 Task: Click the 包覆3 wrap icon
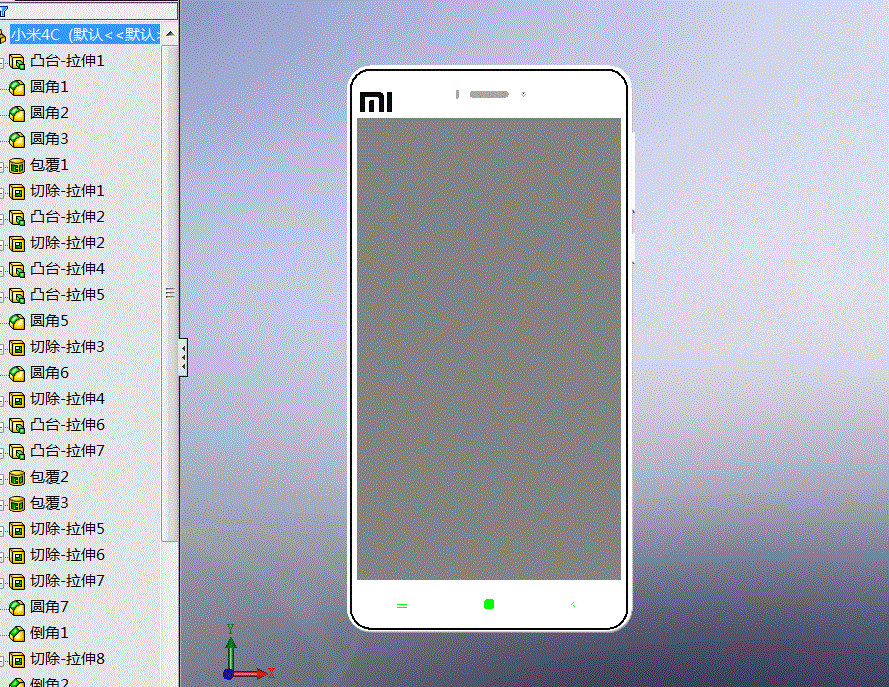point(17,504)
